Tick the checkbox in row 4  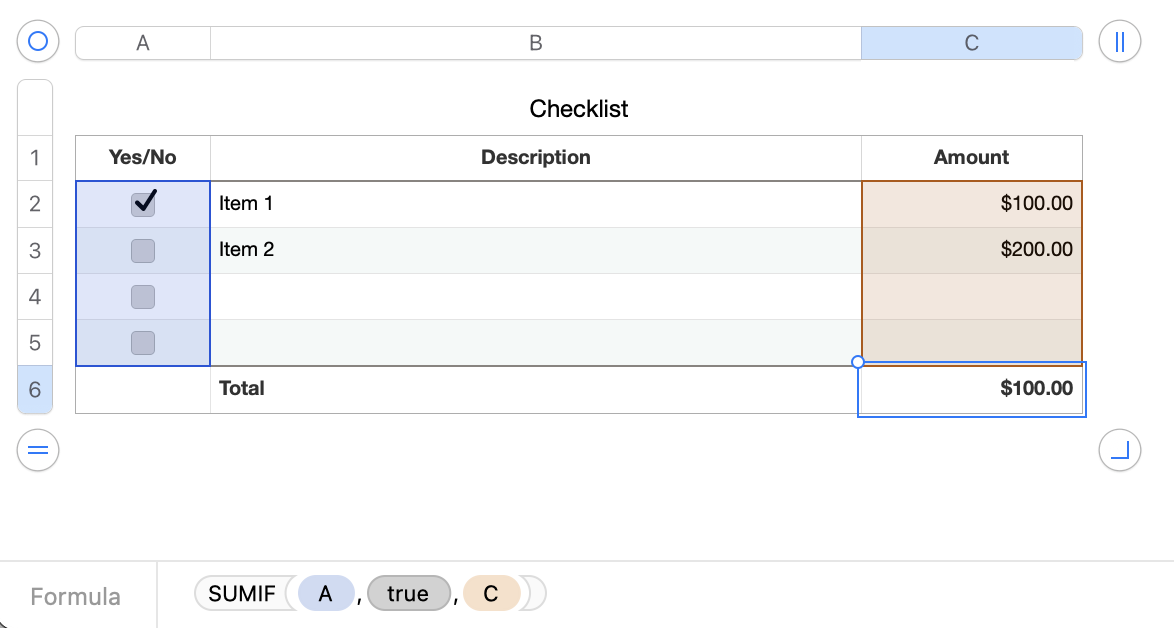click(143, 296)
